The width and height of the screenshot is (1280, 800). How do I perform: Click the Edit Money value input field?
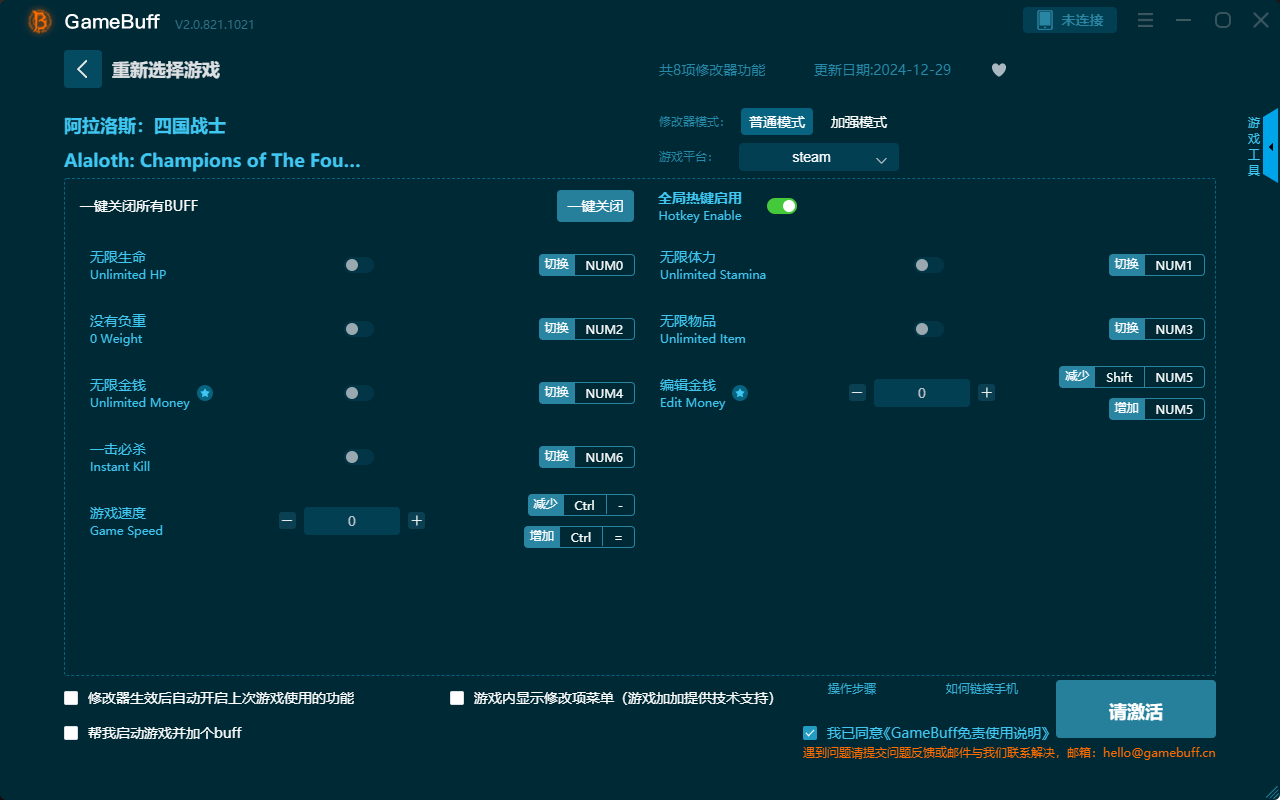point(921,393)
